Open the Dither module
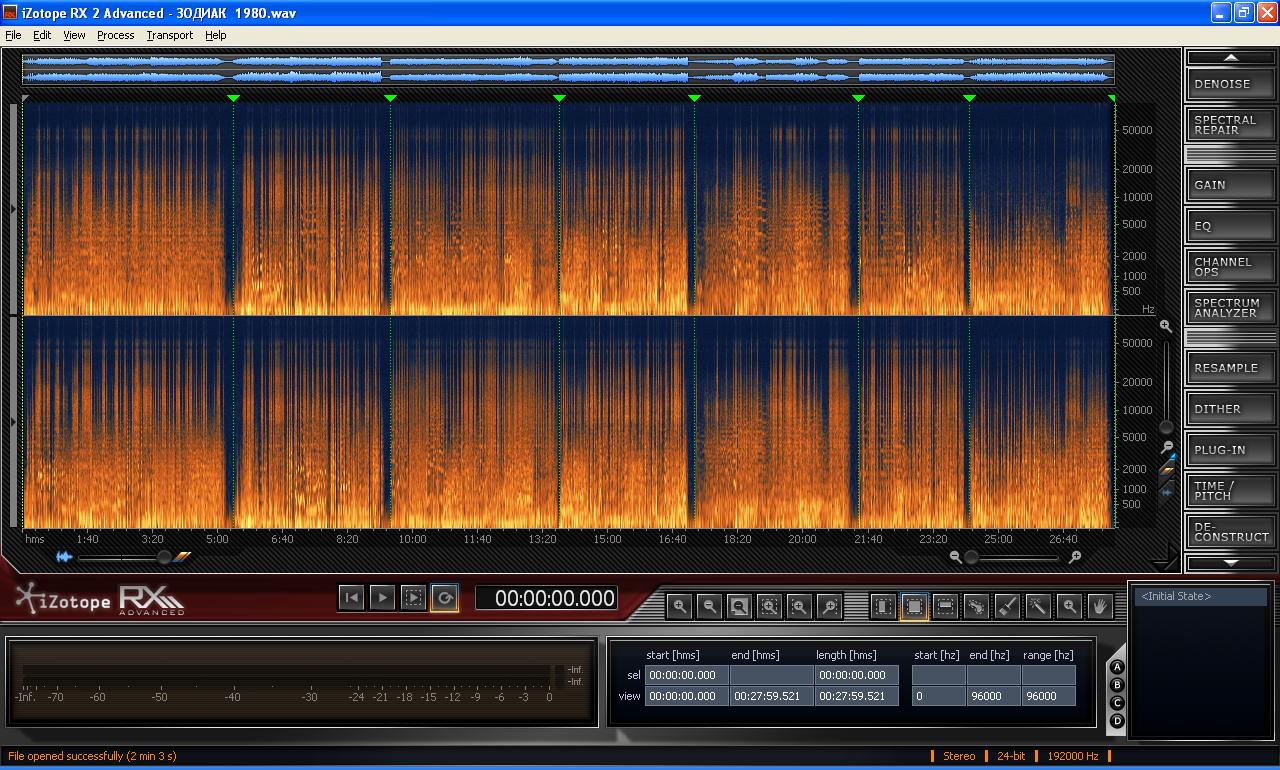The height and width of the screenshot is (770, 1280). (1231, 409)
